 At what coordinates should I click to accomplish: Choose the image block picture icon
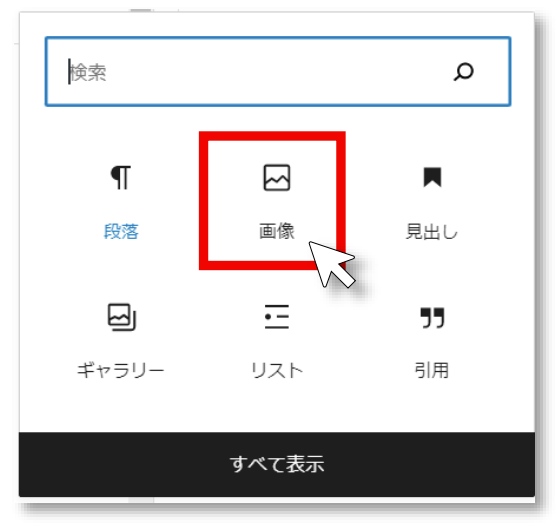click(276, 177)
